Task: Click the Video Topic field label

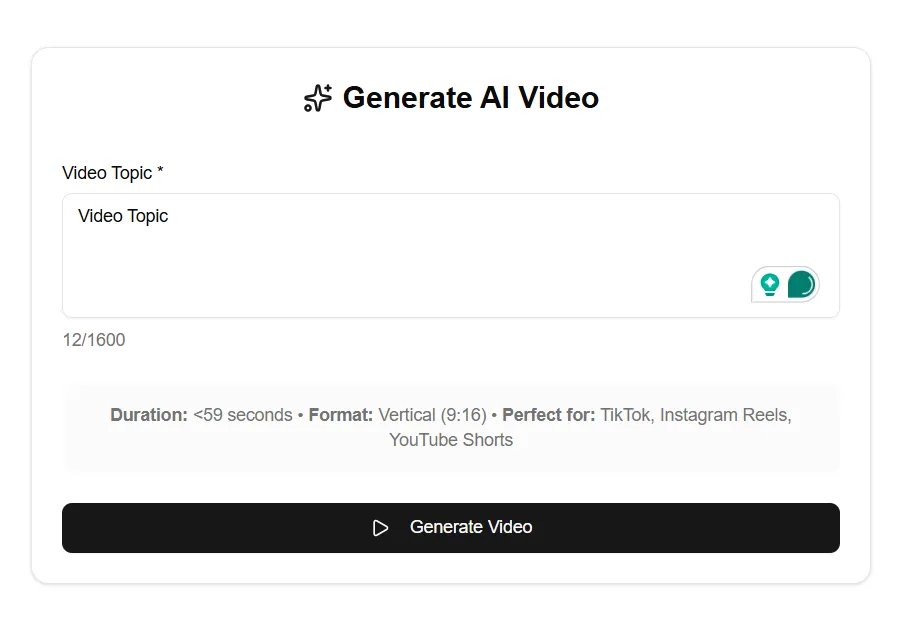Action: 112,173
